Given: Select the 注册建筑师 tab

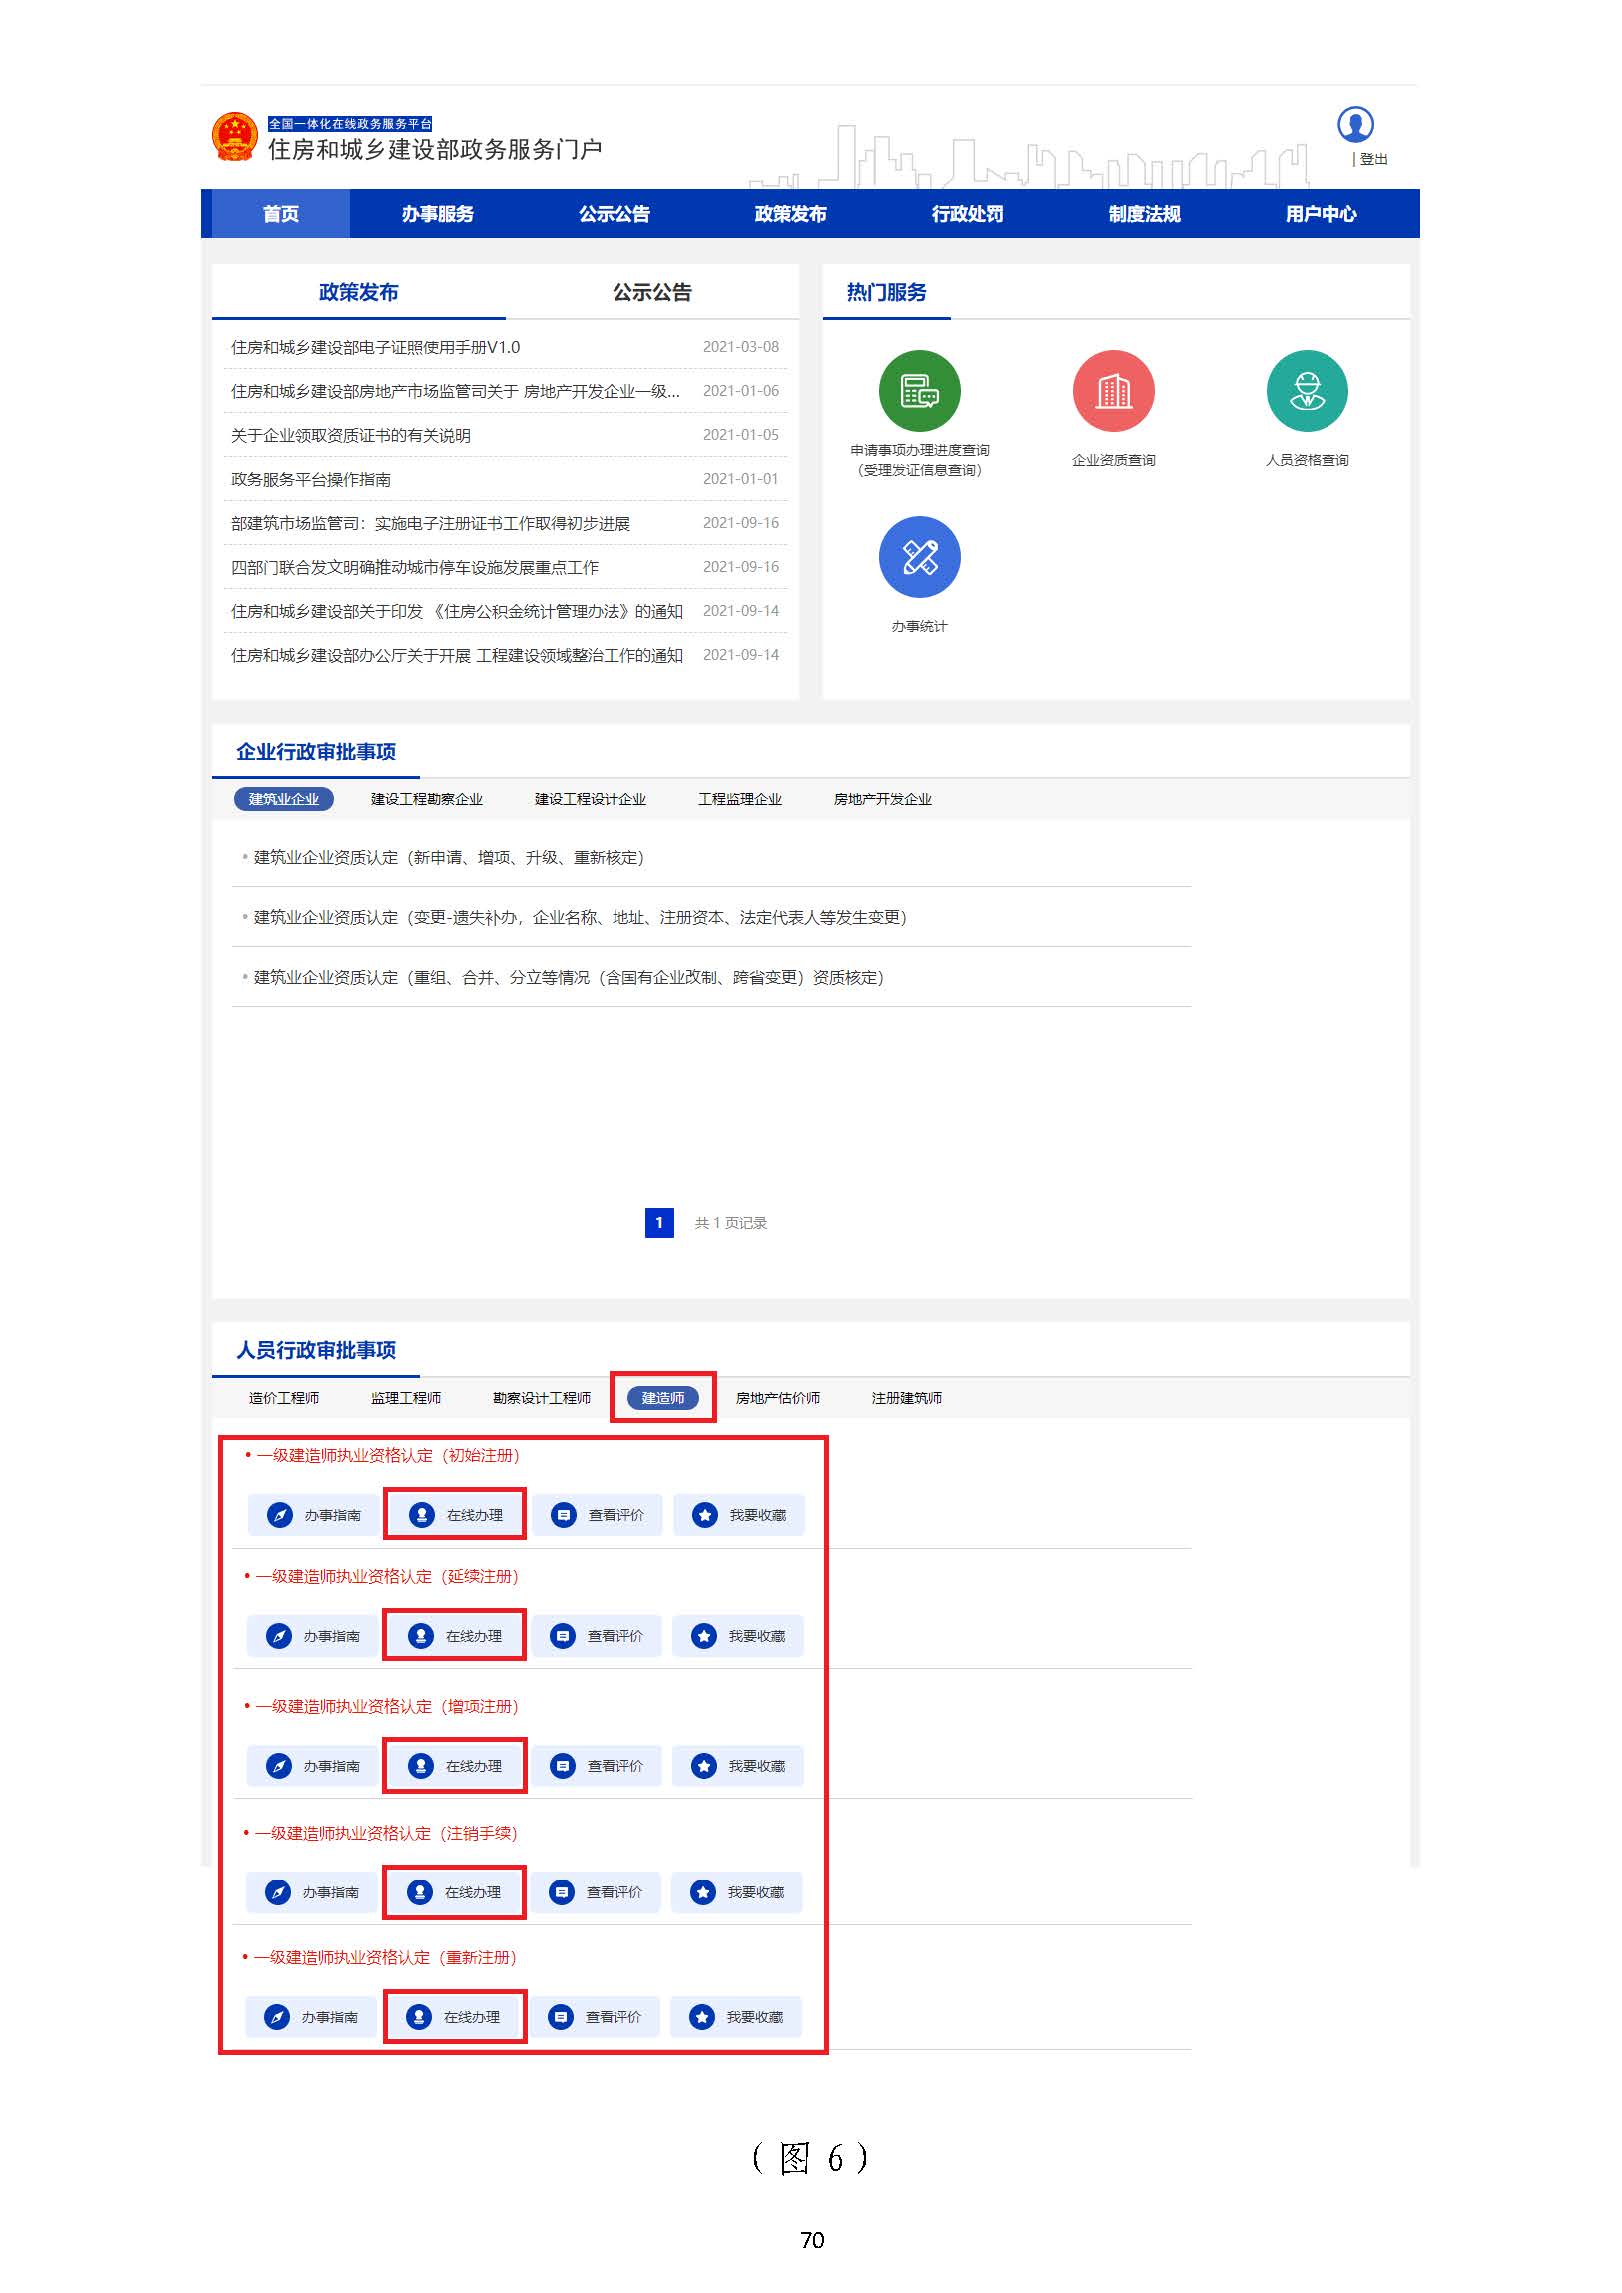Looking at the screenshot, I should point(906,1398).
